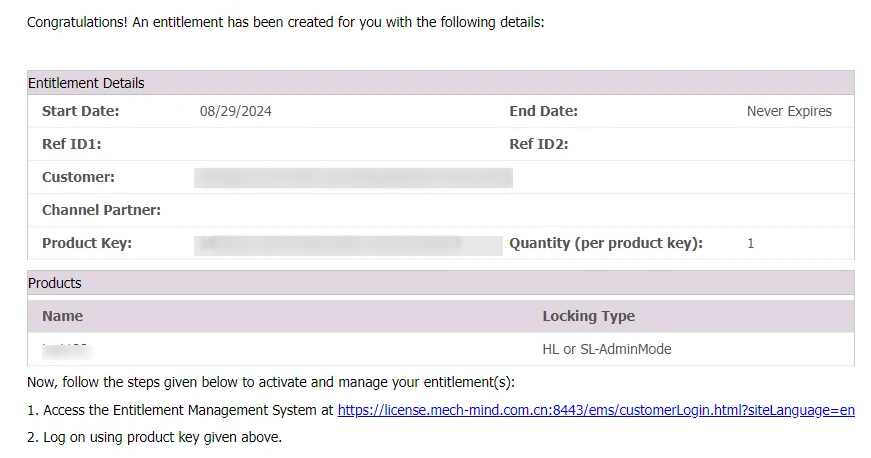Click the Ref ID2 label
The height and width of the screenshot is (458, 871).
tap(538, 144)
